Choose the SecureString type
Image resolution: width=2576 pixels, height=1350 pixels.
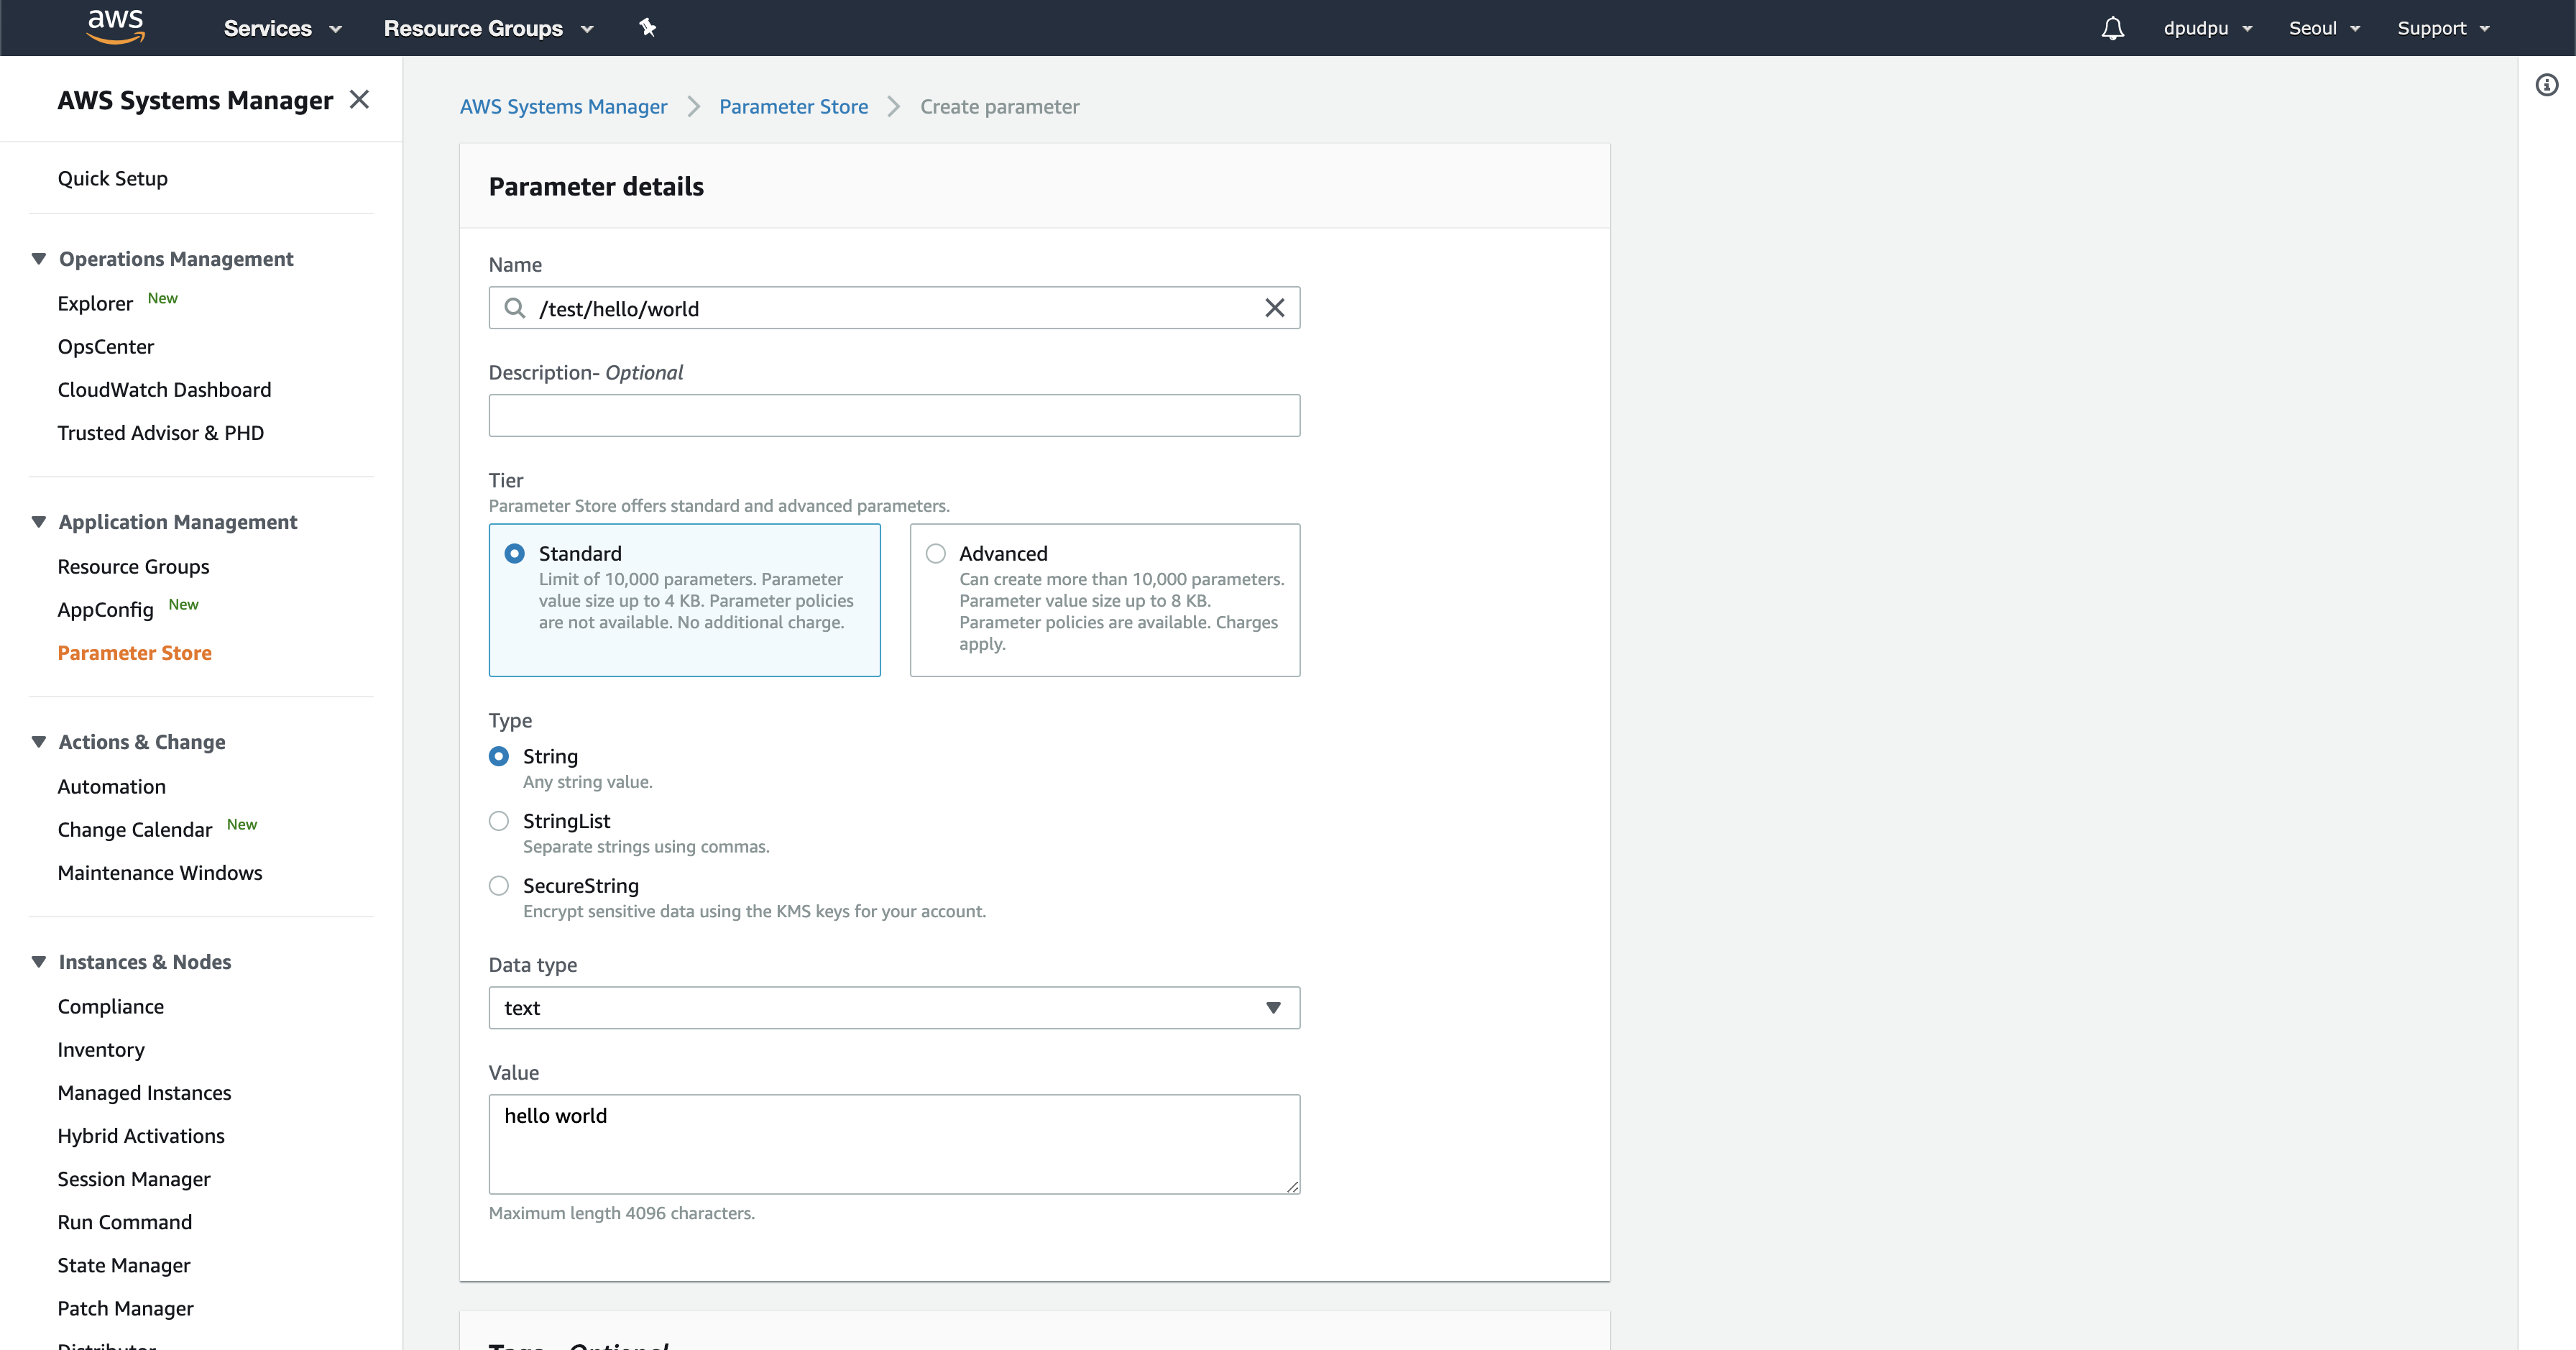pyautogui.click(x=499, y=886)
